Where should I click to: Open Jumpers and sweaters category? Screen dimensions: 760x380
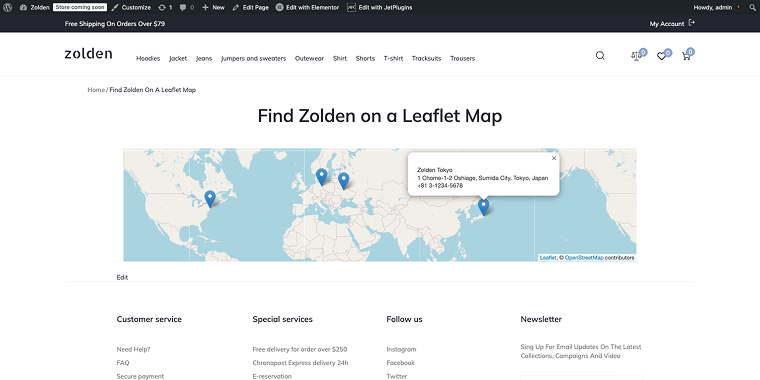pos(253,58)
